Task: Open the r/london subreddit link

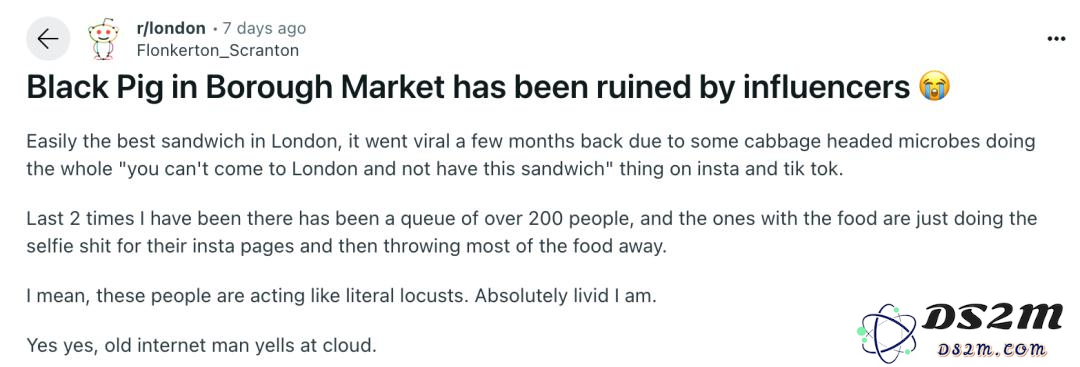Action: tap(171, 28)
